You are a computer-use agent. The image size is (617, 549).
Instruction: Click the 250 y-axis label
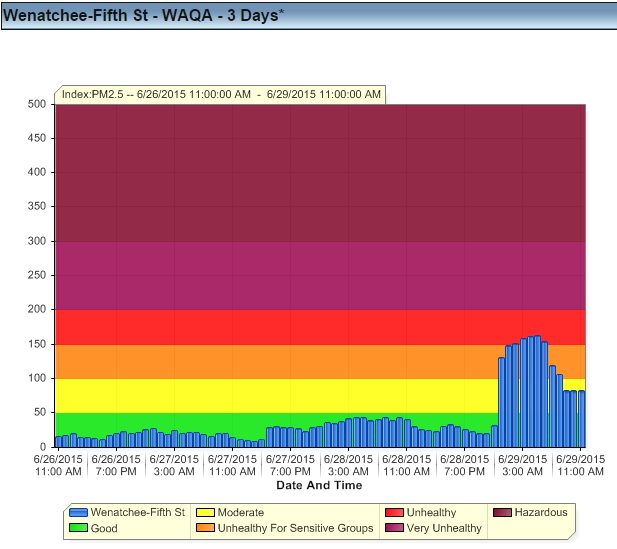click(37, 275)
